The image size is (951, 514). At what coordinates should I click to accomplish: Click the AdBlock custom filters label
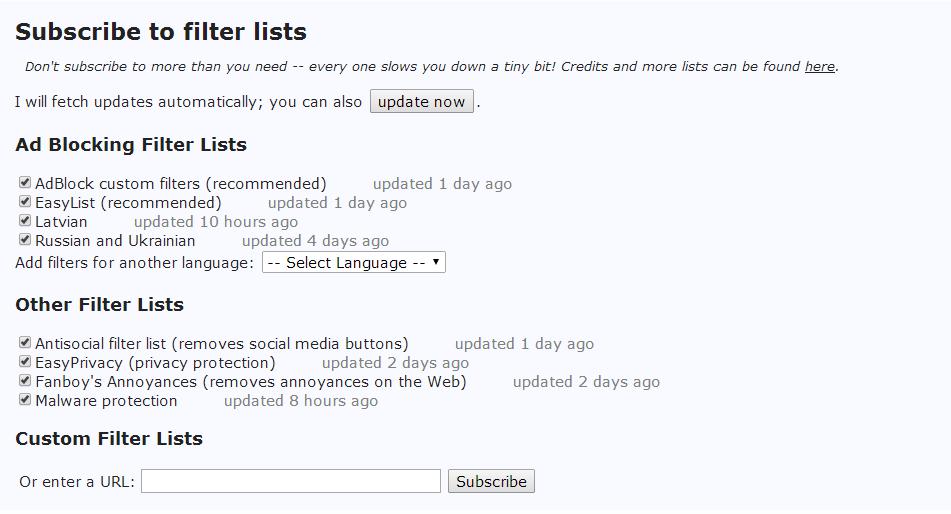pos(180,184)
